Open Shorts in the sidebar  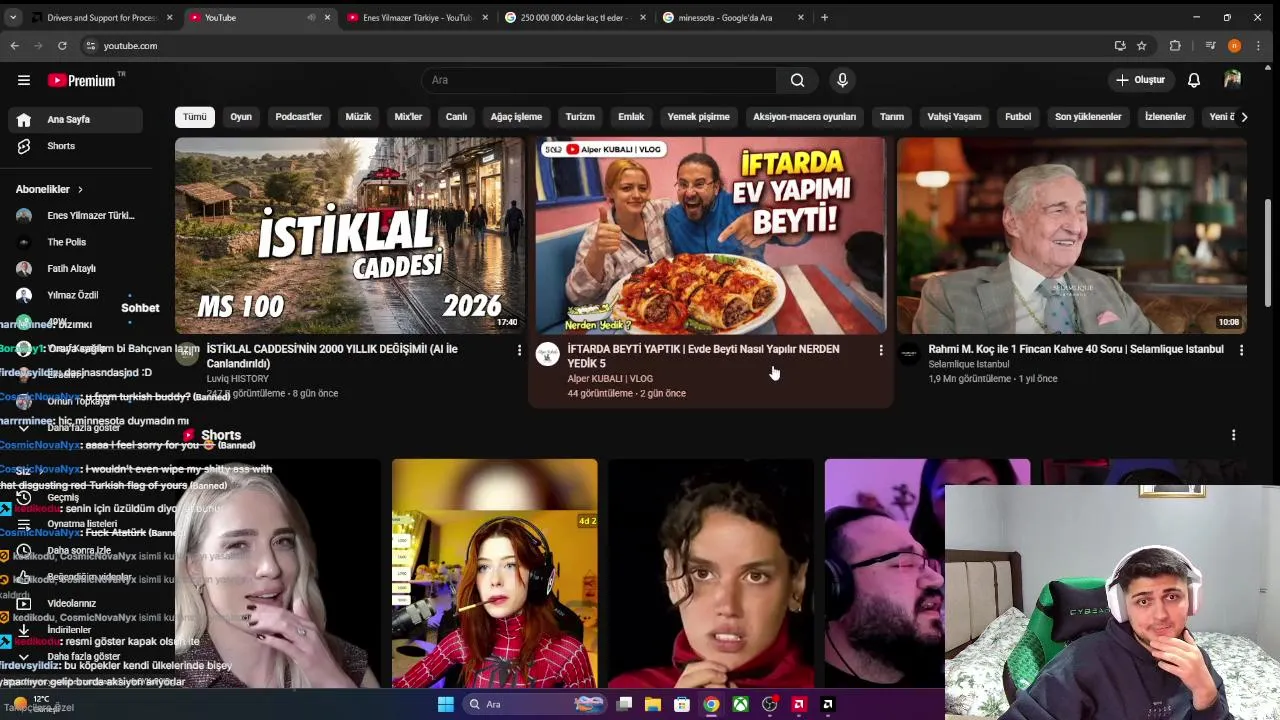pos(76,146)
